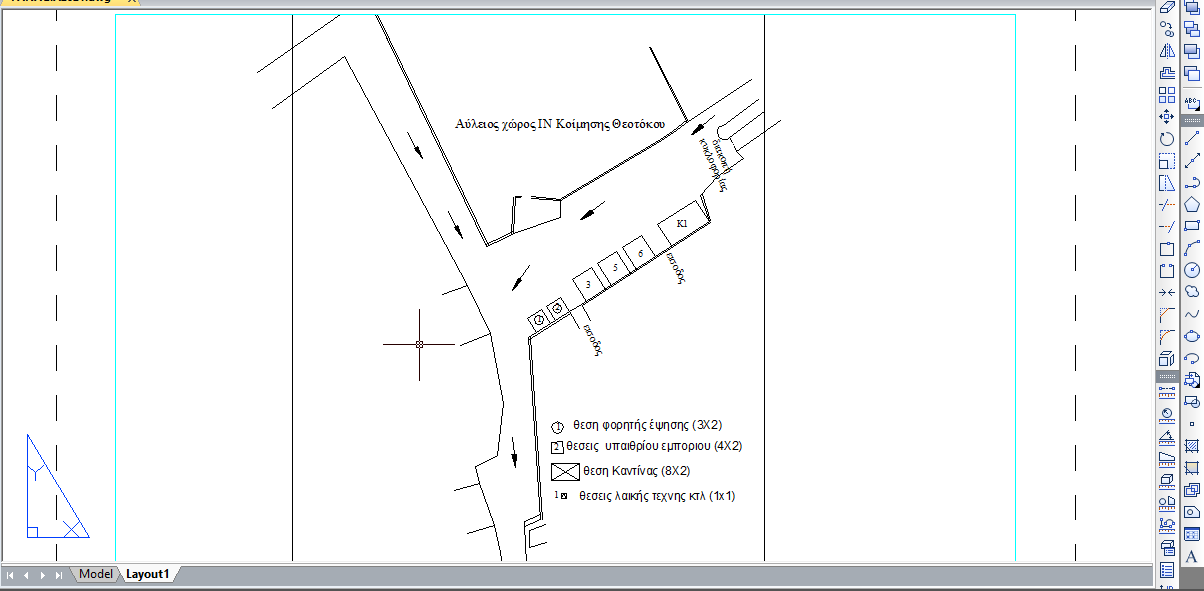Select the Layout1 tab

pos(147,574)
